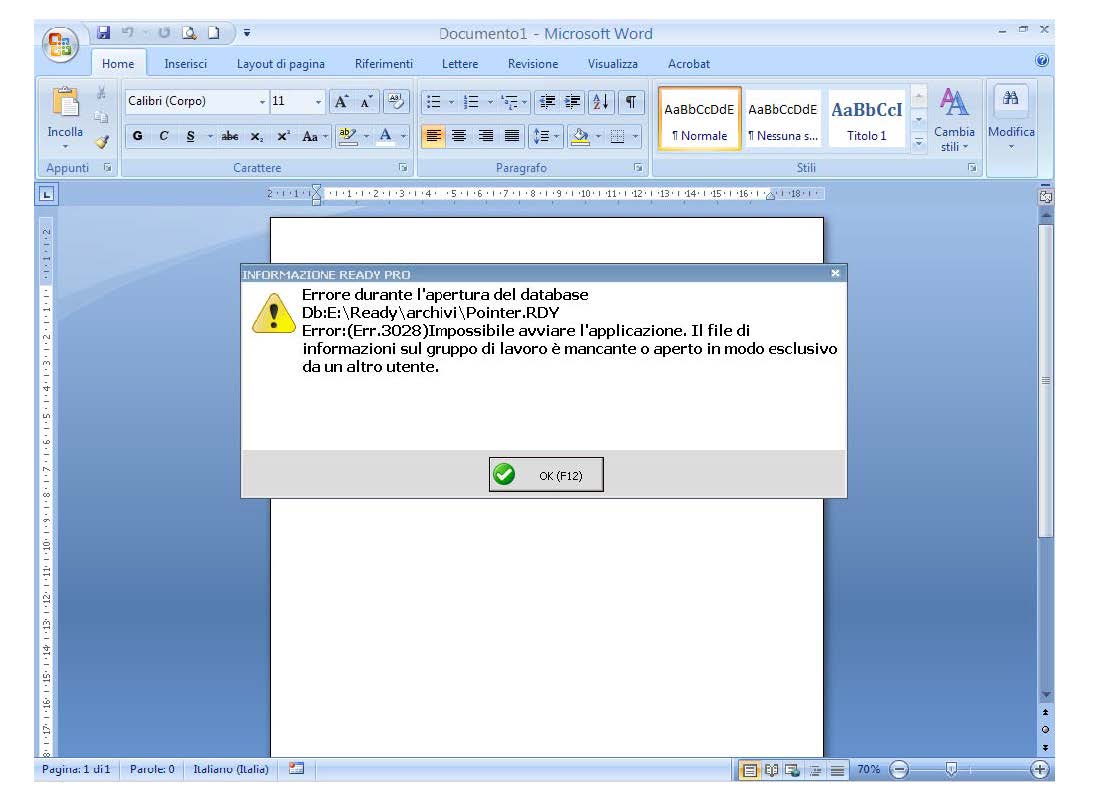Switch to the Riferimenti tab
This screenshot has height=786, width=1111.
pos(383,64)
